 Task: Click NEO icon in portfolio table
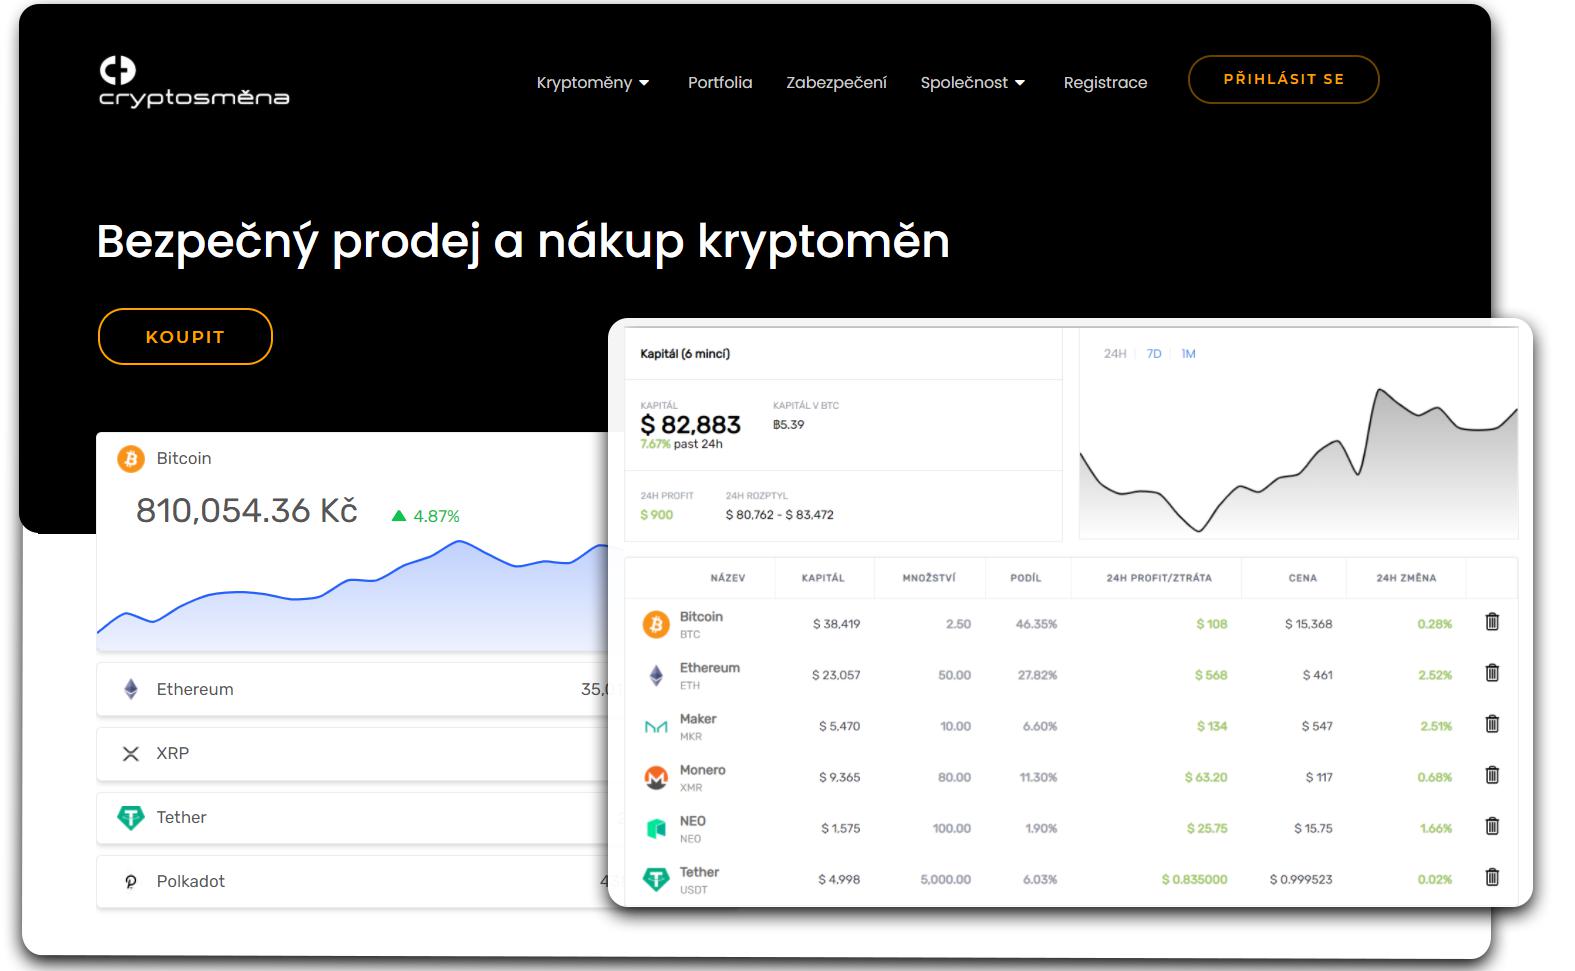click(x=656, y=828)
